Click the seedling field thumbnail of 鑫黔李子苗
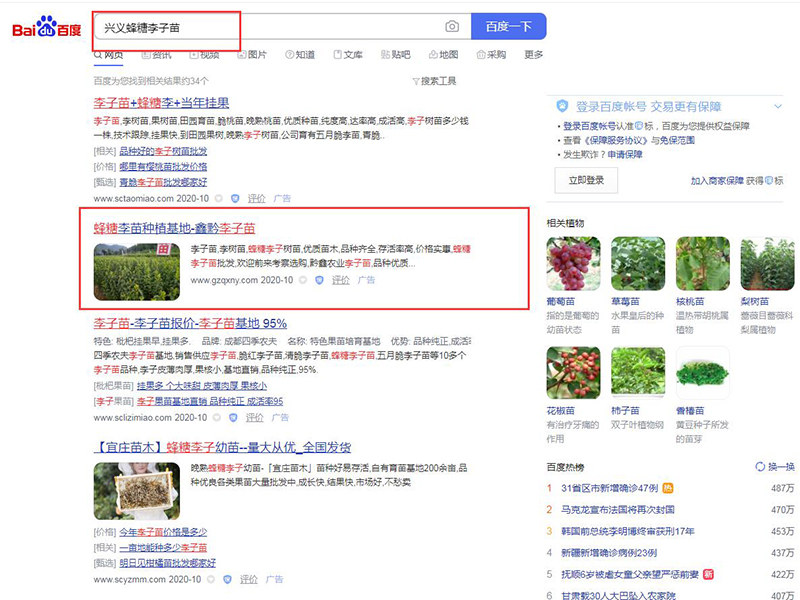Image resolution: width=800 pixels, height=600 pixels. click(137, 271)
